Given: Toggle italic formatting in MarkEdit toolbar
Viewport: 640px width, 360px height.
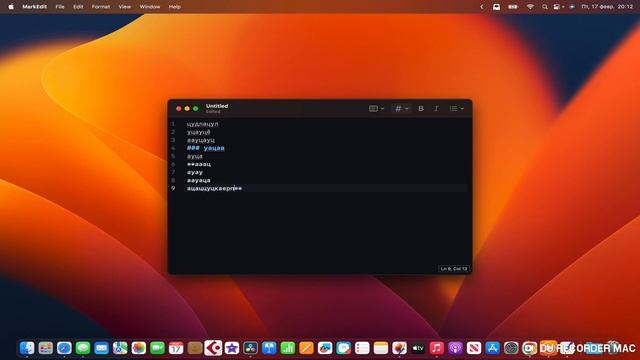Looking at the screenshot, I should coord(436,109).
